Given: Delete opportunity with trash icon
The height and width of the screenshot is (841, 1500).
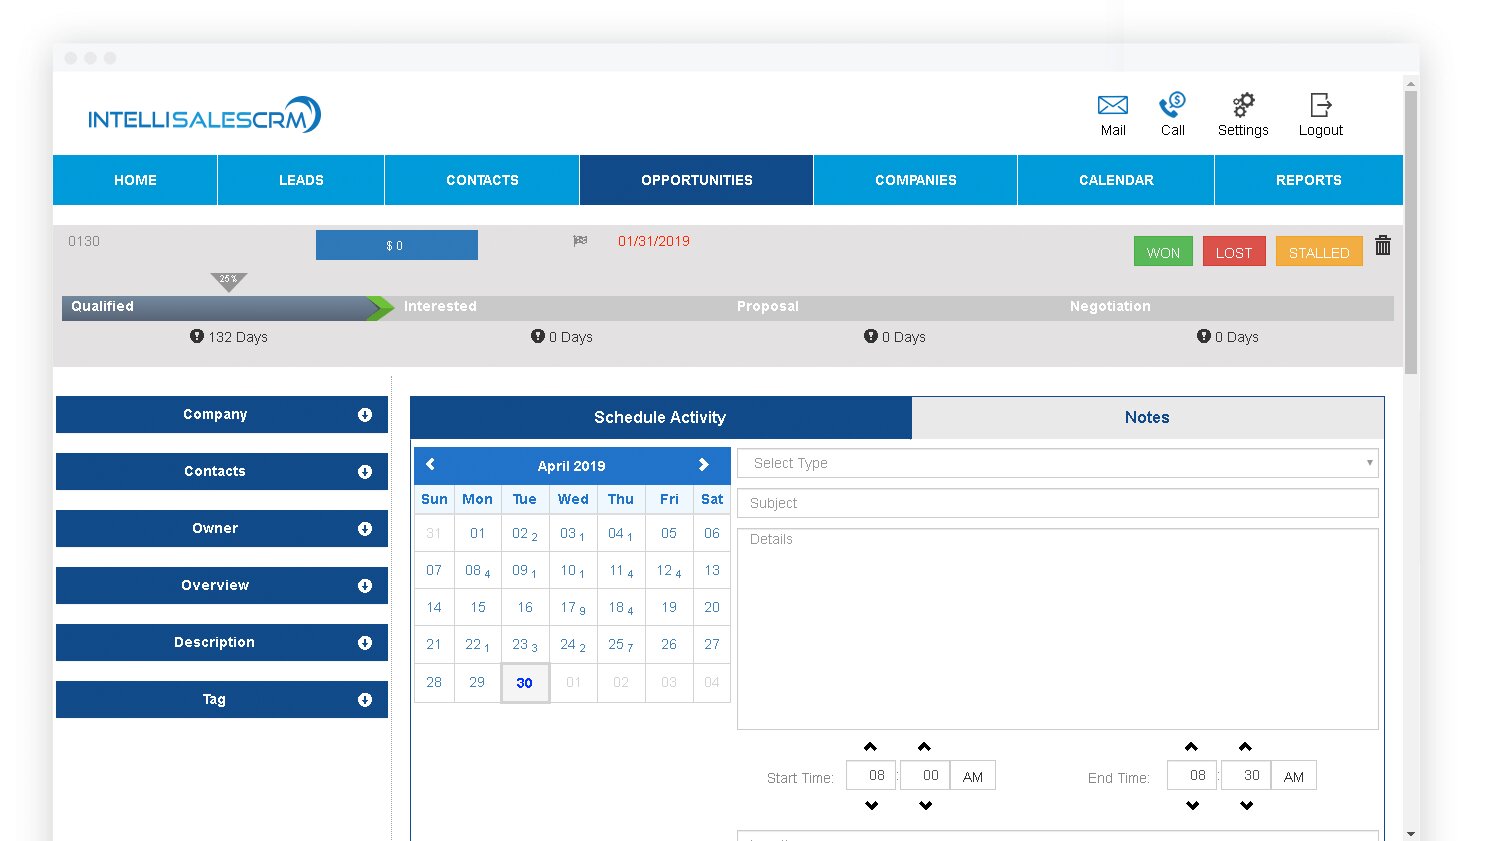Looking at the screenshot, I should [x=1383, y=246].
